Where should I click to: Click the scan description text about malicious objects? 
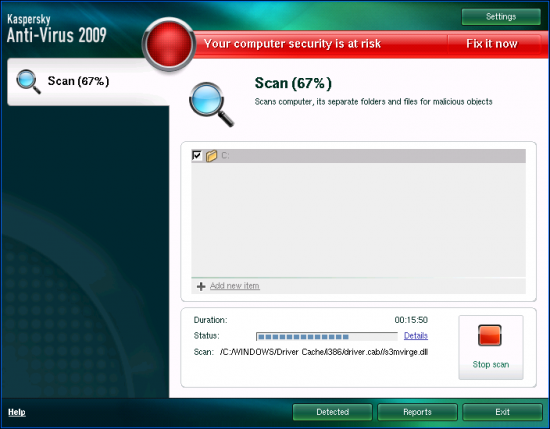point(374,102)
